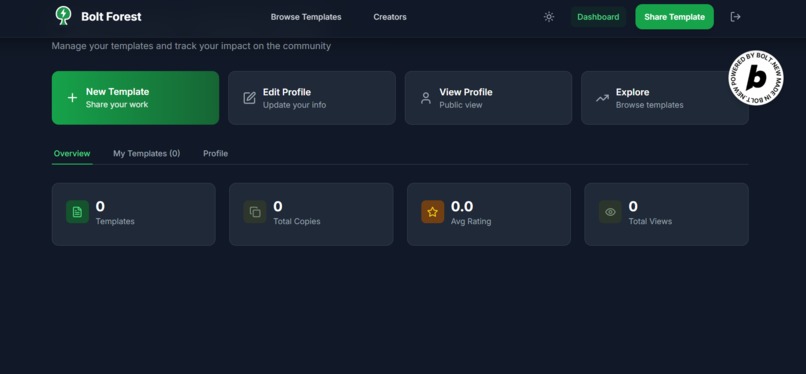The width and height of the screenshot is (806, 374).
Task: Click the 'Update your info' subtitle
Action: (x=295, y=105)
